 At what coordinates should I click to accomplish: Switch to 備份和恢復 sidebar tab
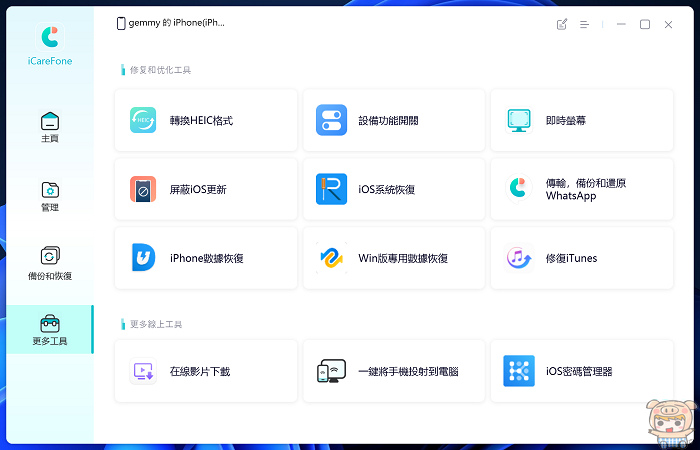[x=50, y=263]
